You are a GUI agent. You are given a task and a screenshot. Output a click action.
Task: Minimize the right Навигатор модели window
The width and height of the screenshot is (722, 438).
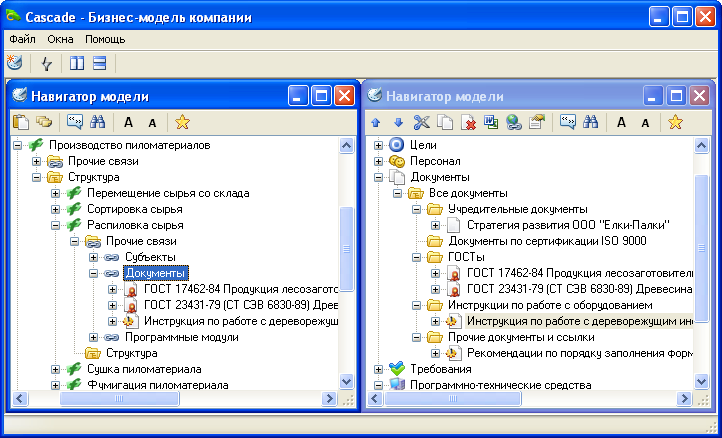653,96
